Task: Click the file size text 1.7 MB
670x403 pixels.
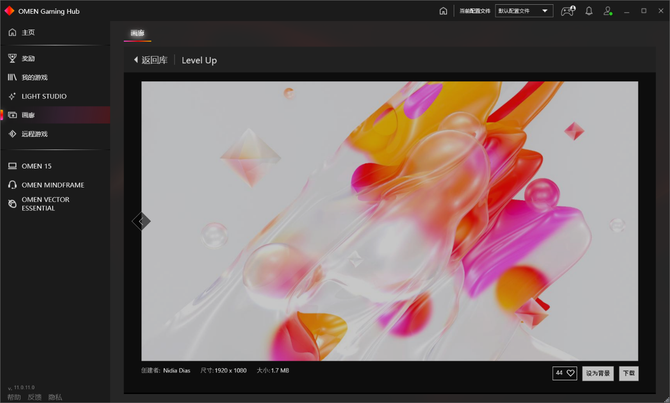Action: (280, 371)
